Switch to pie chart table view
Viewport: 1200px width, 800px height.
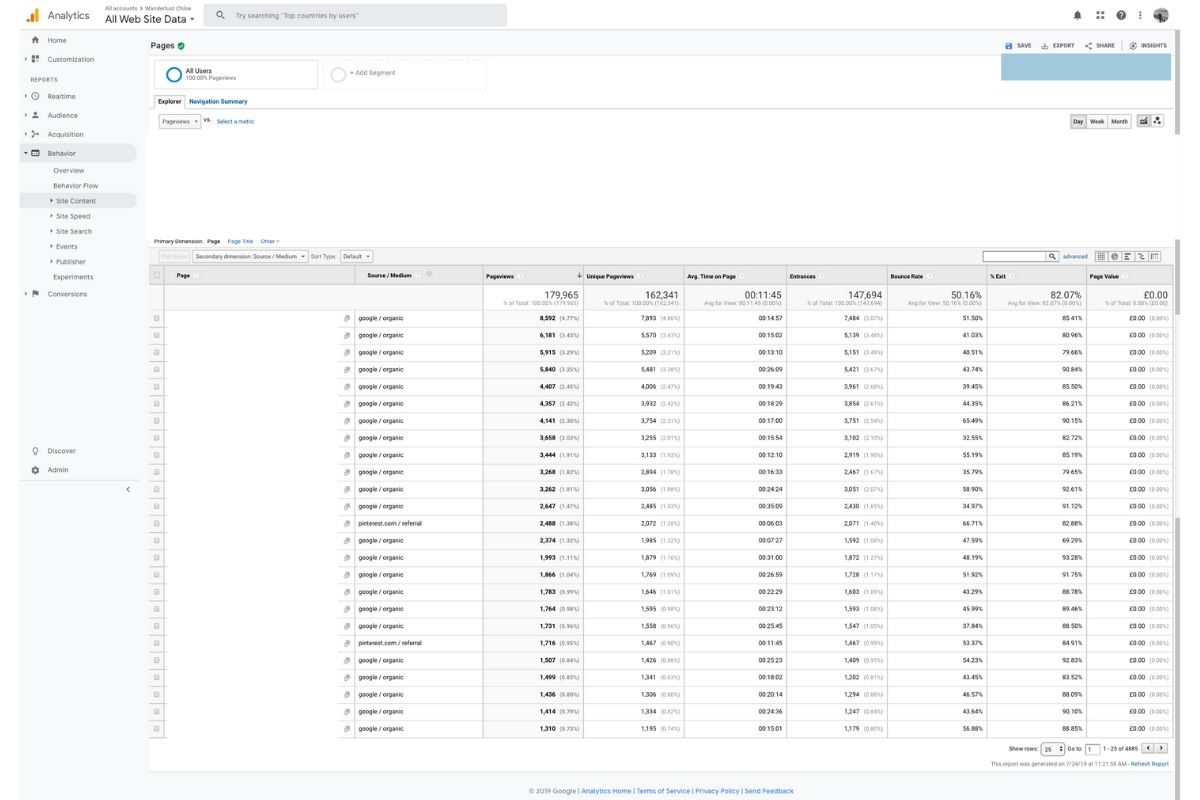[x=1115, y=257]
